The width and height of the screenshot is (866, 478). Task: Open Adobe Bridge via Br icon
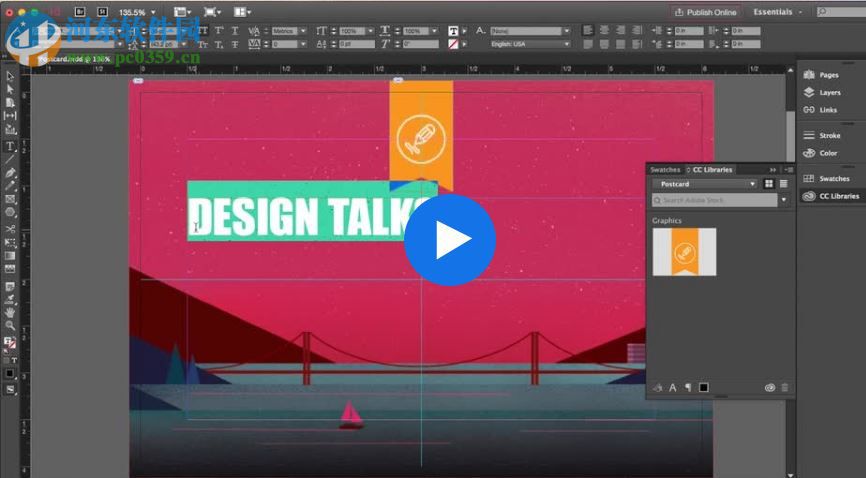(x=80, y=12)
